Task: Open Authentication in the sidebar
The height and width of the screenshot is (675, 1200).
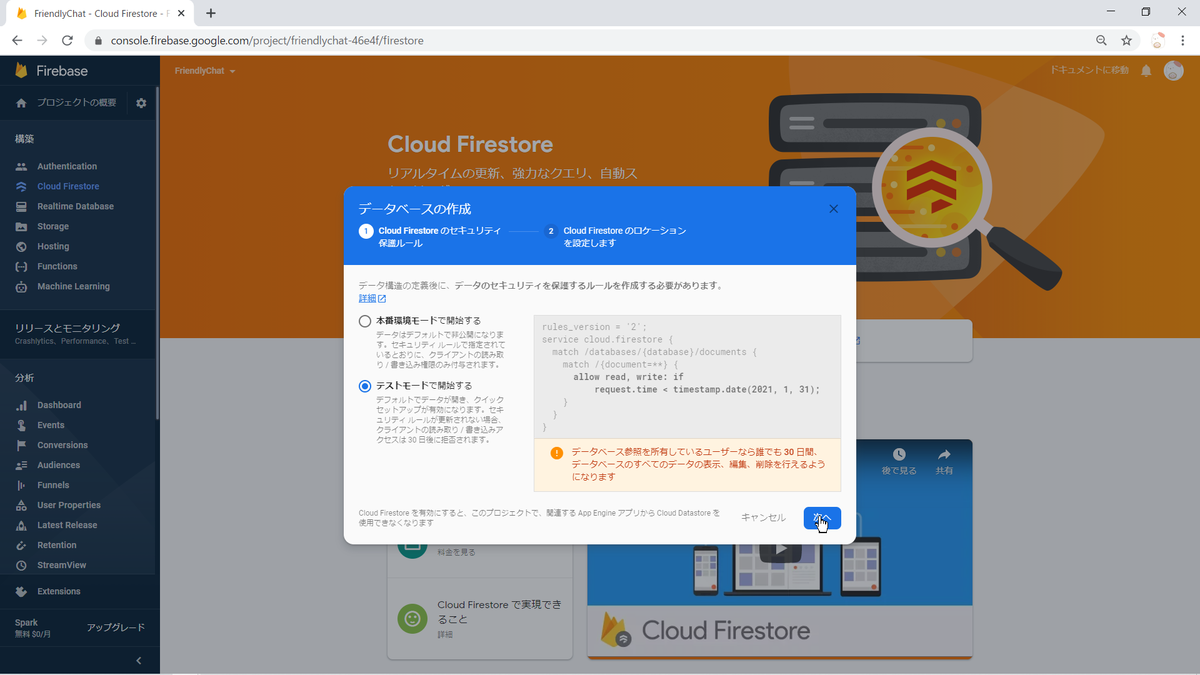Action: tap(67, 166)
